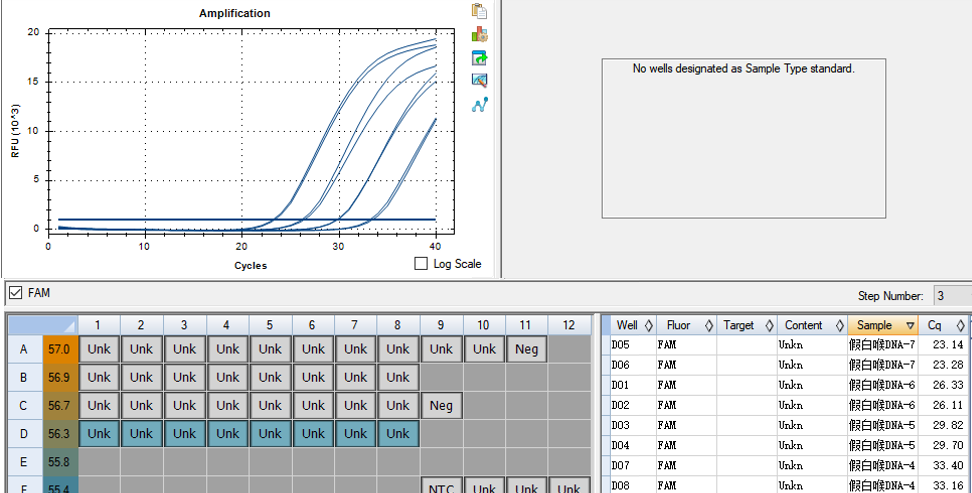
Task: Enable the Log Scale checkbox
Action: point(421,264)
